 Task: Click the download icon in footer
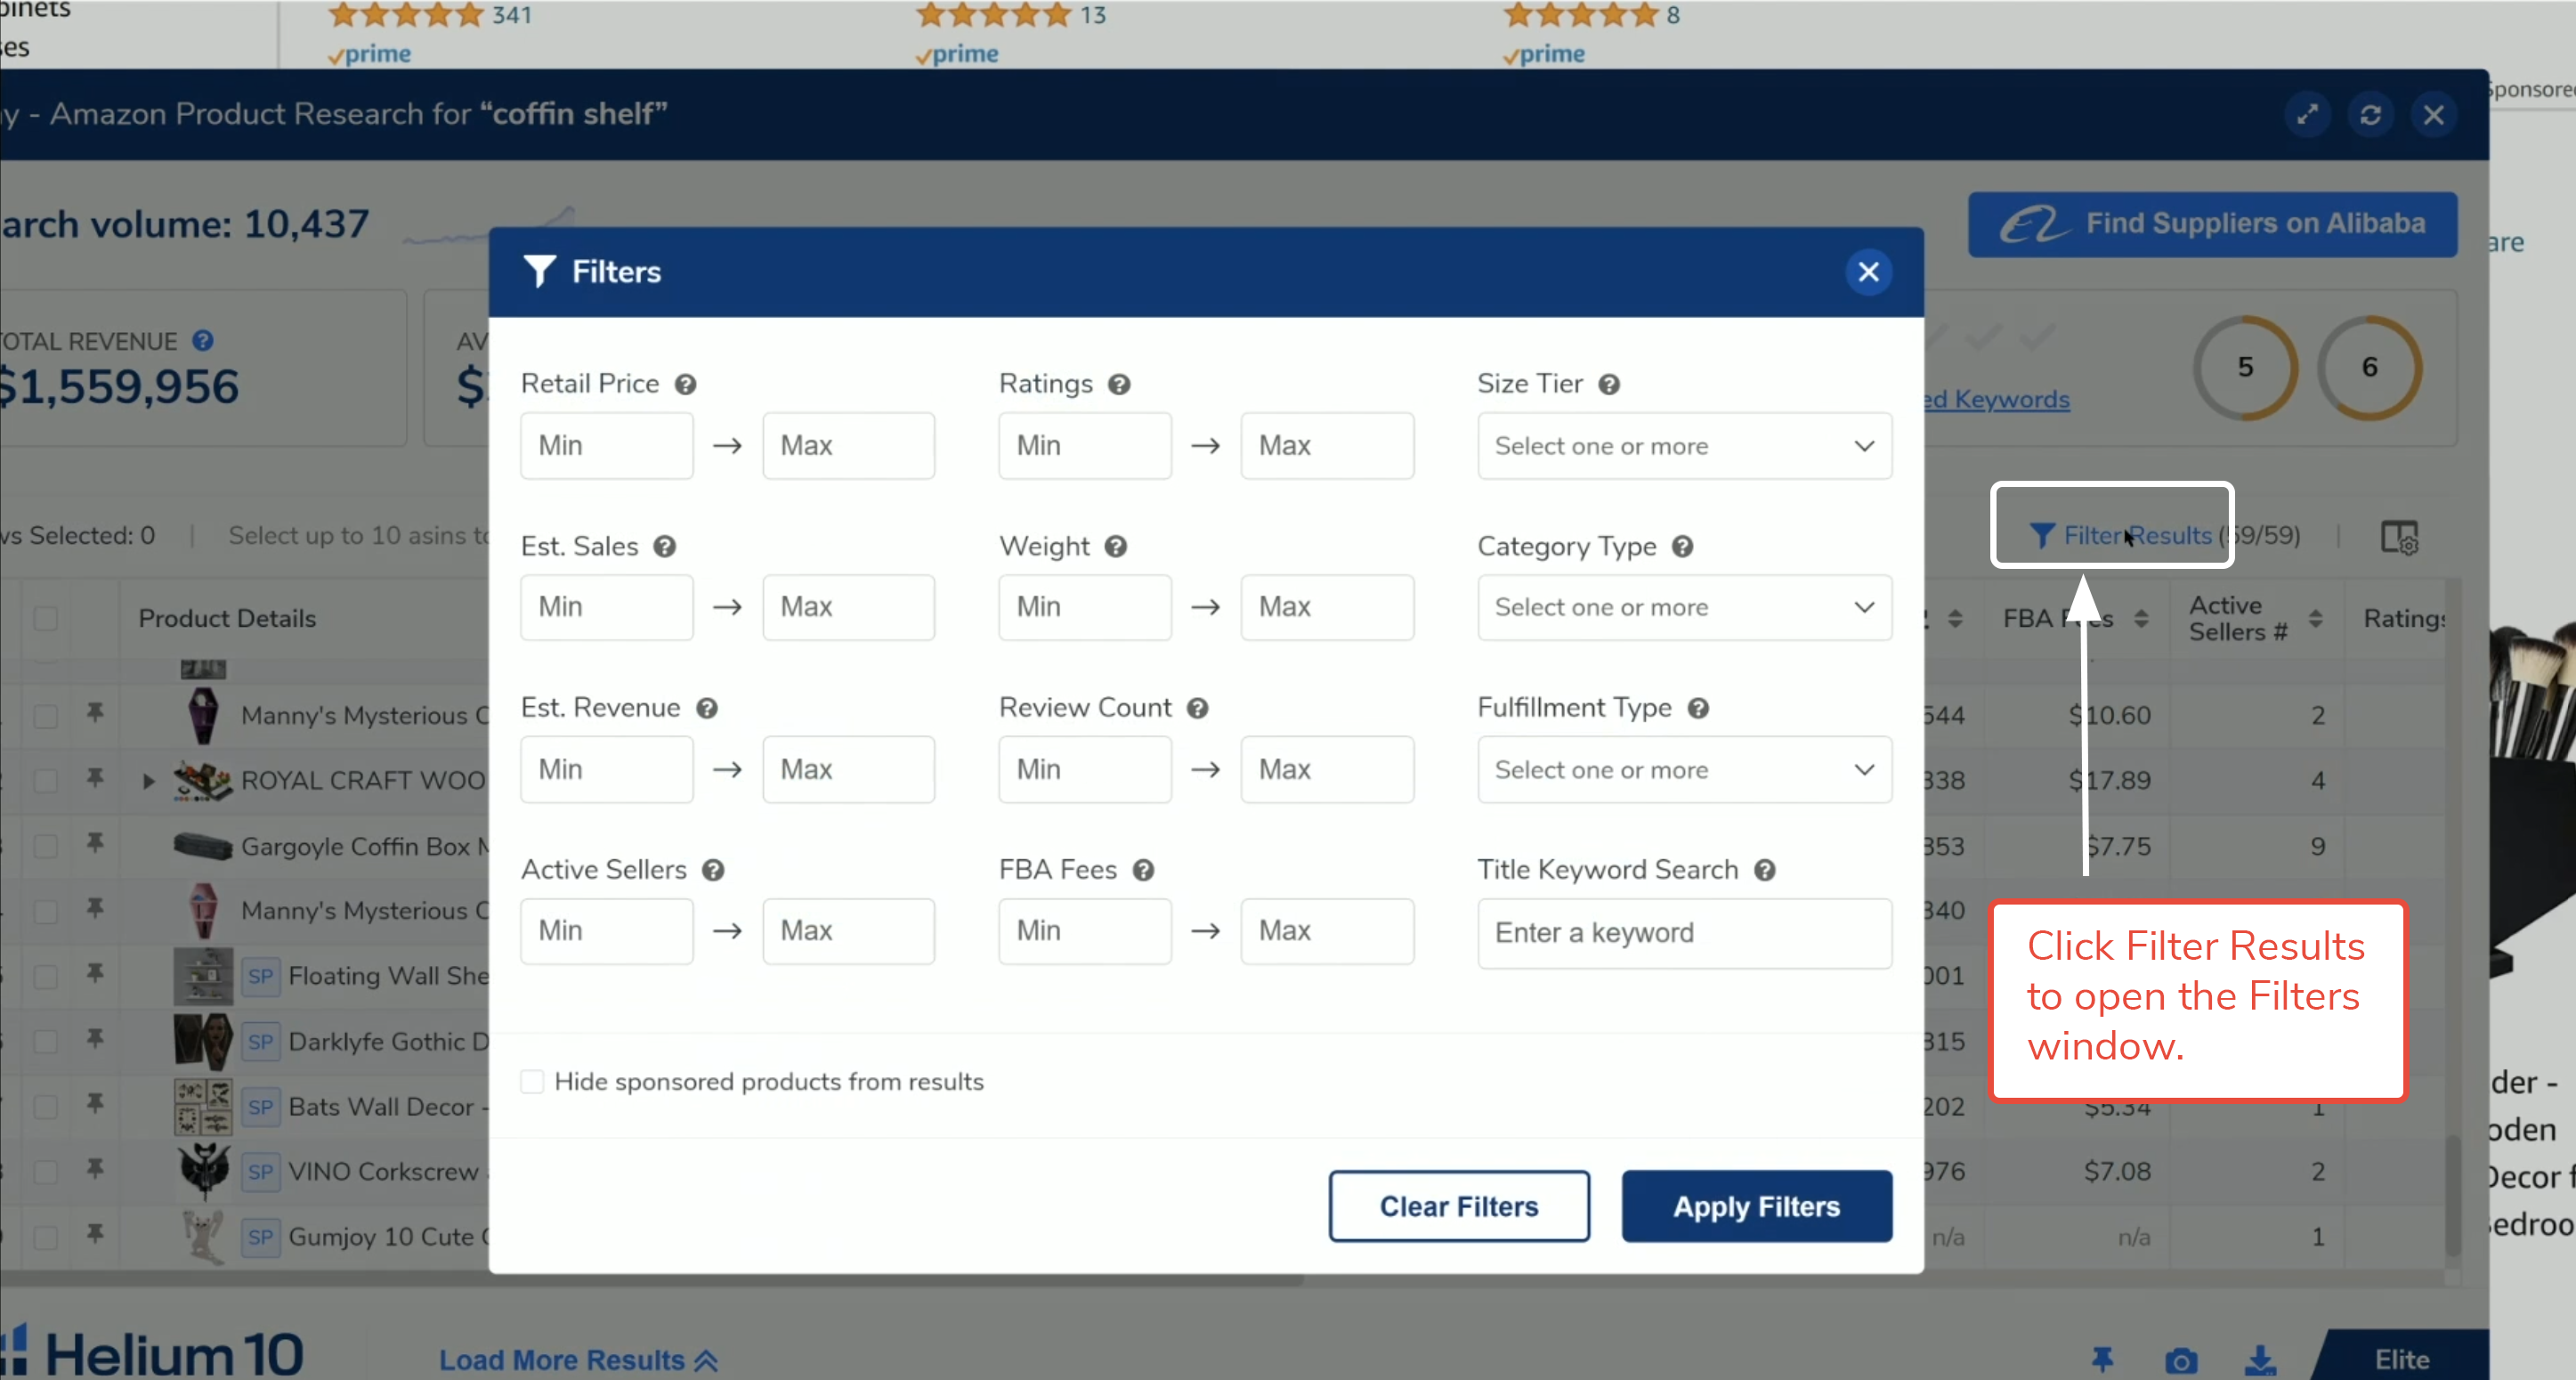[x=2260, y=1360]
